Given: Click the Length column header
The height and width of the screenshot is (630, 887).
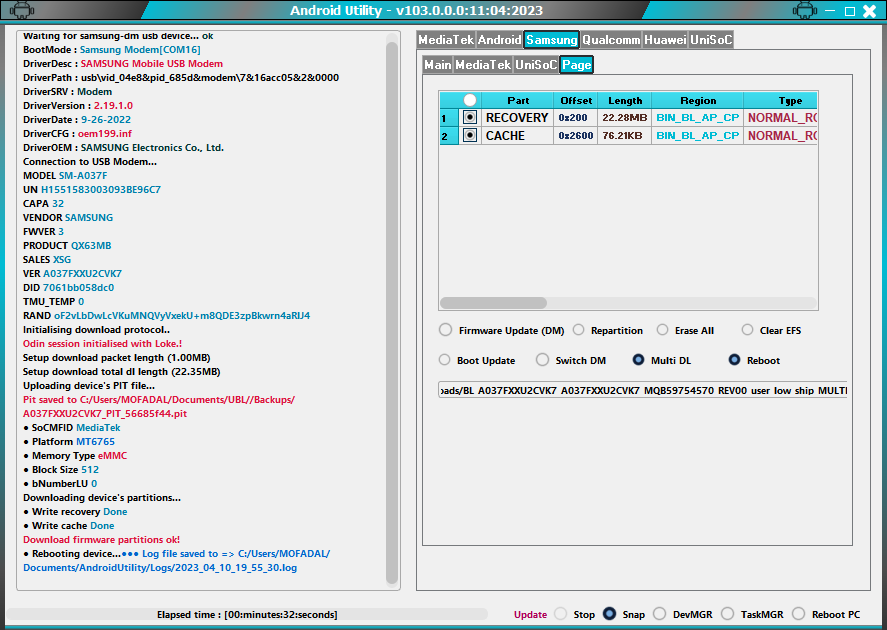Looking at the screenshot, I should [x=625, y=101].
